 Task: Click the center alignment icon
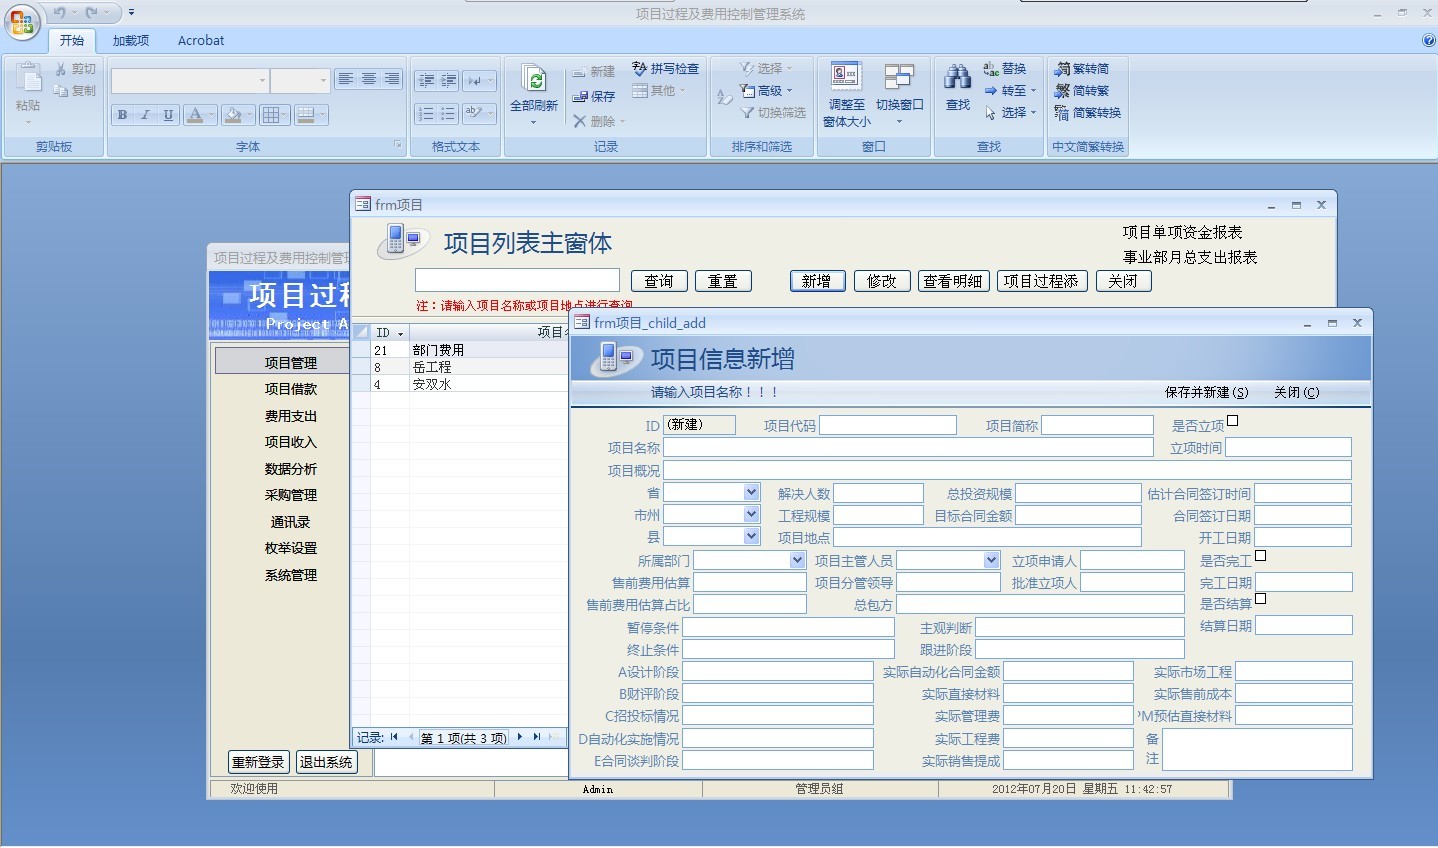(x=369, y=79)
